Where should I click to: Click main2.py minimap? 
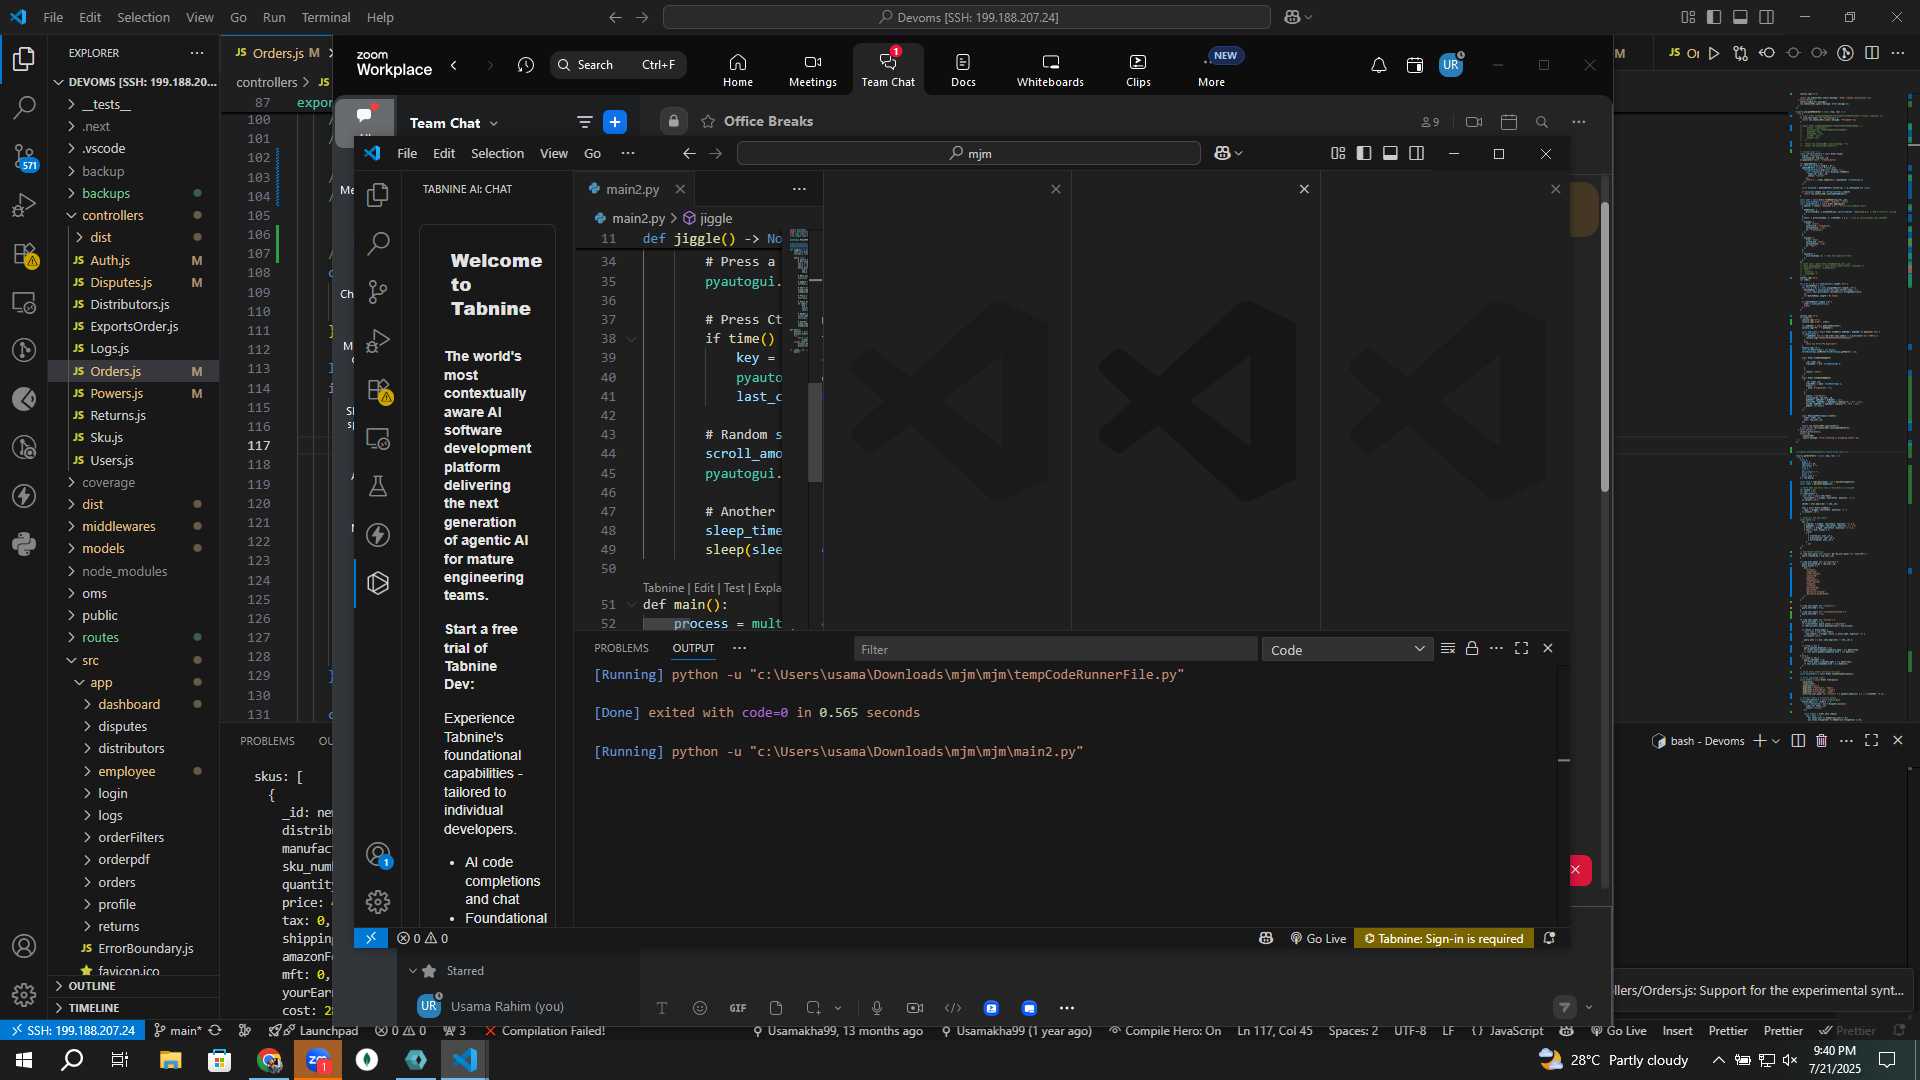click(798, 290)
